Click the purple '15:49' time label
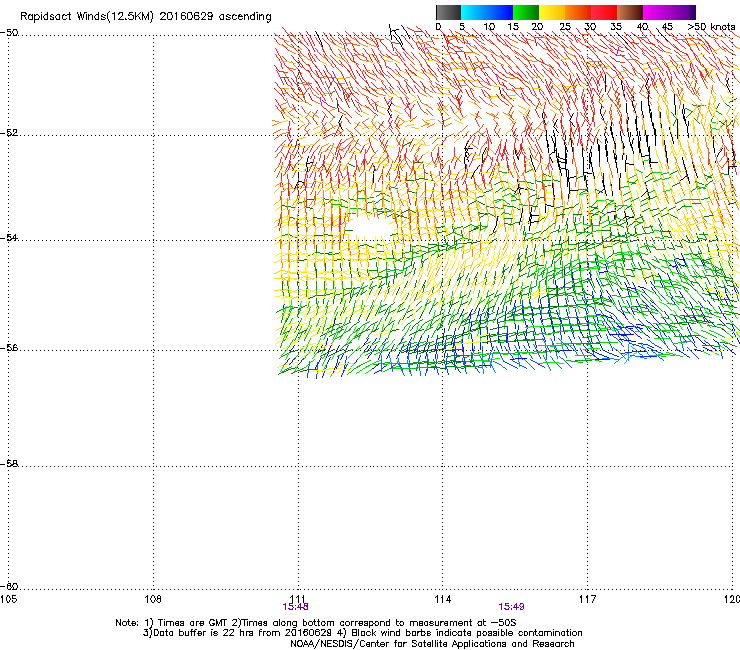 point(511,607)
